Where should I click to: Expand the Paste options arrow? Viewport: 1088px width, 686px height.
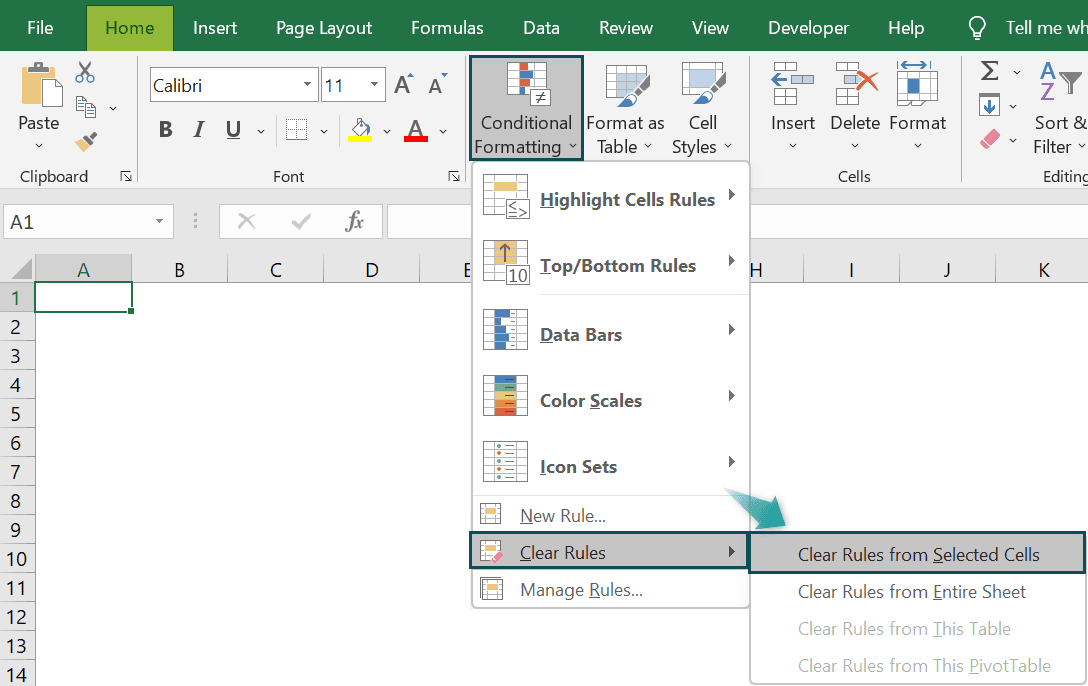(39, 146)
